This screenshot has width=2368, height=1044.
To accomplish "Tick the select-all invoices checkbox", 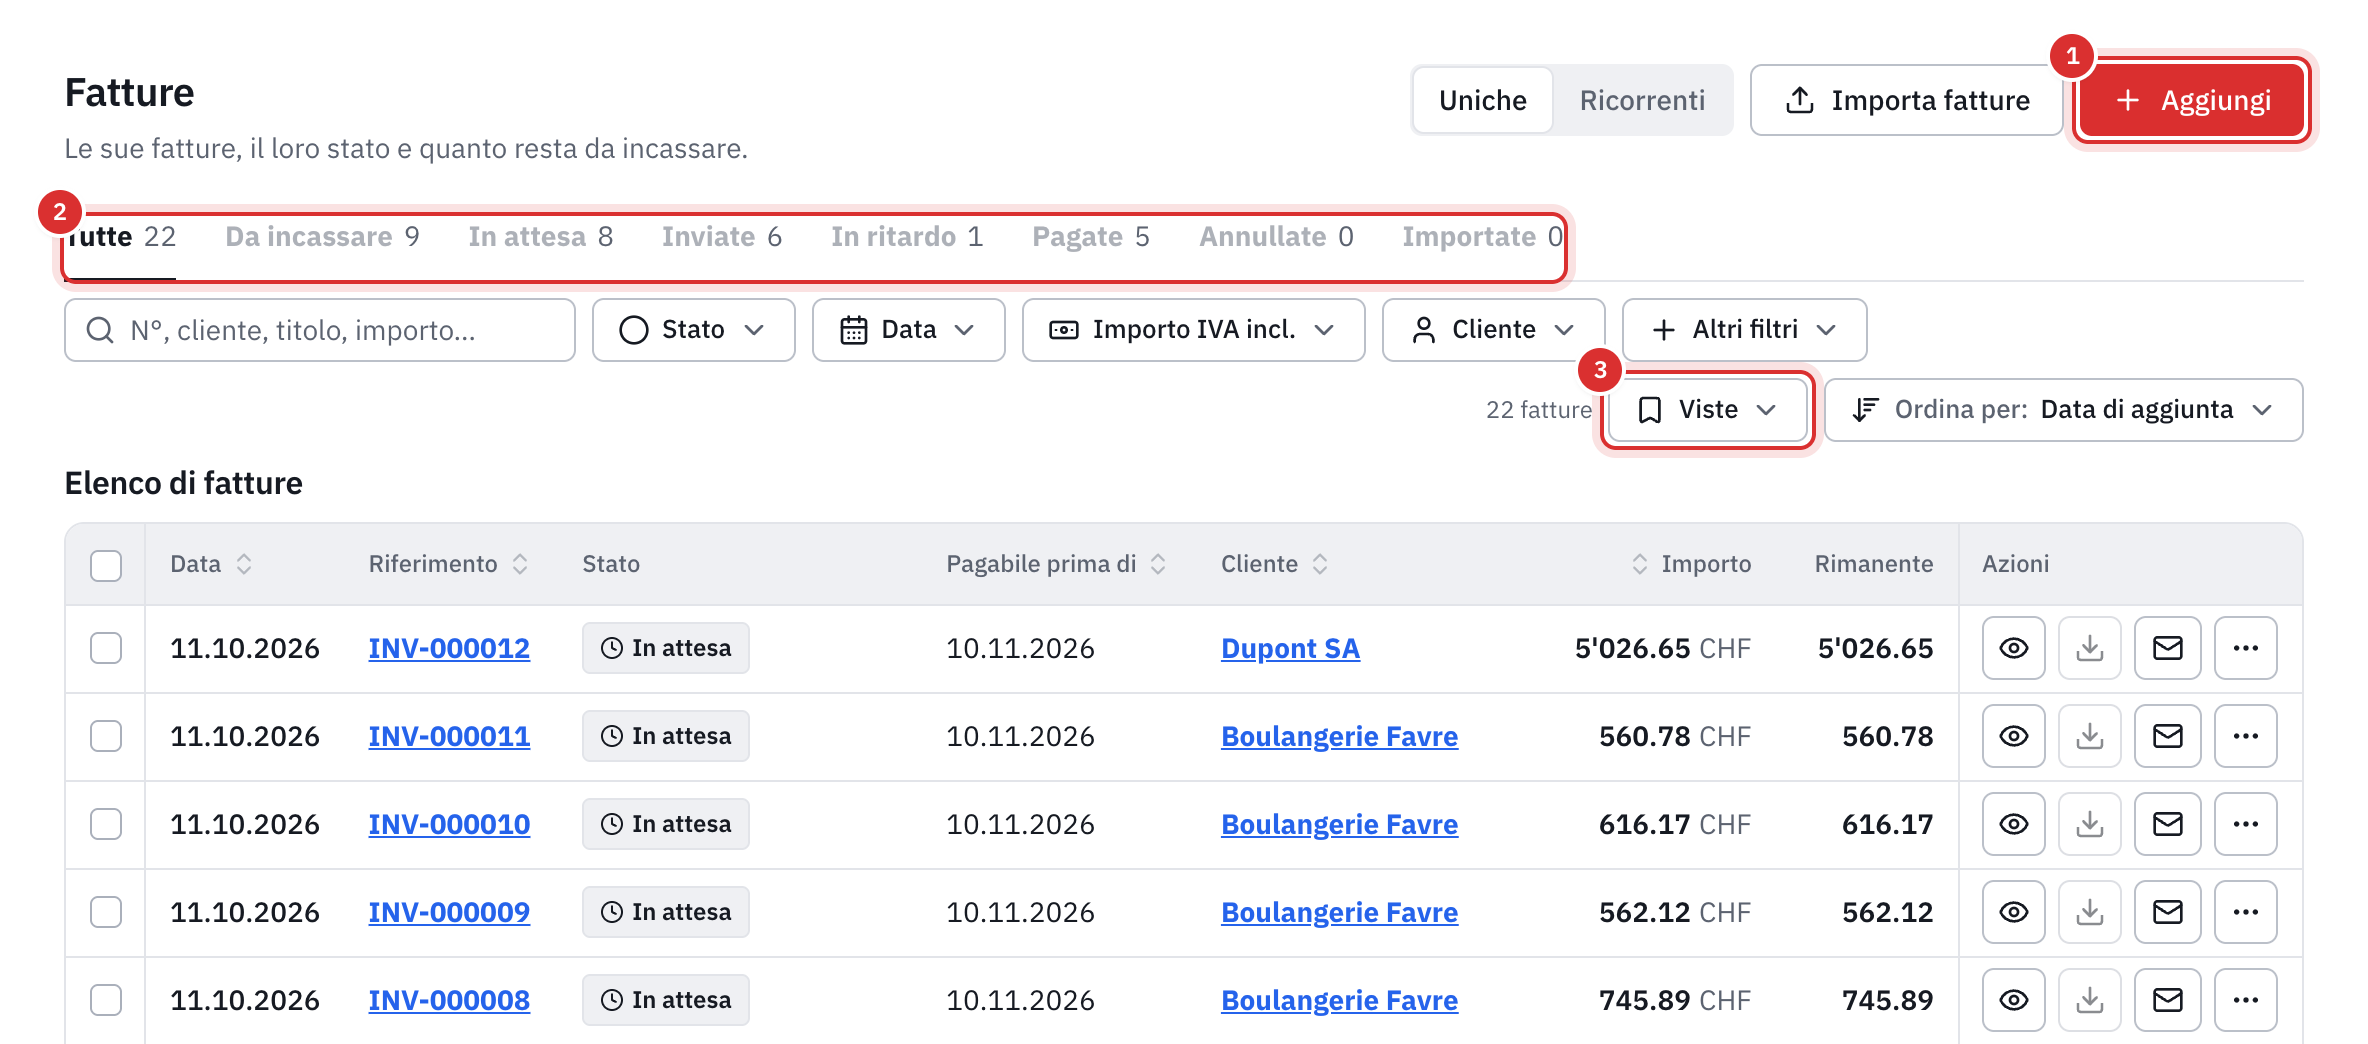I will click(x=106, y=565).
